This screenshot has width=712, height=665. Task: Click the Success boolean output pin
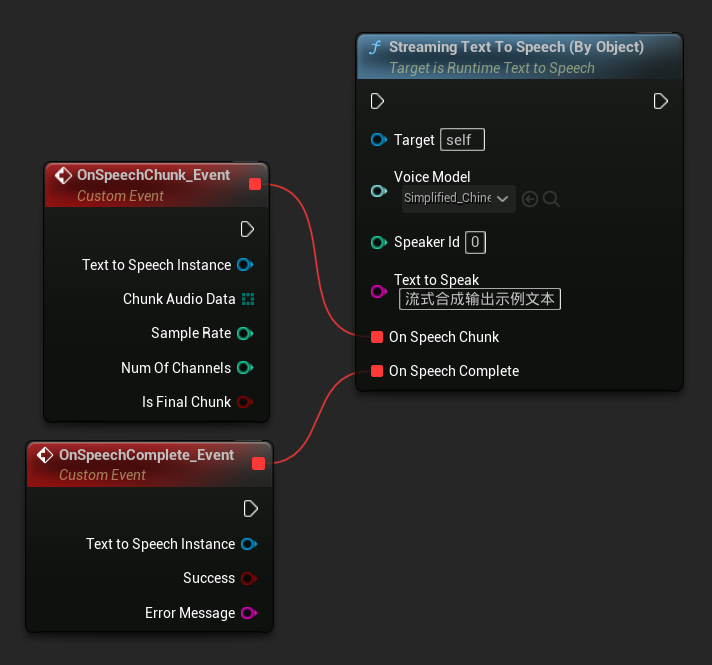pos(249,578)
